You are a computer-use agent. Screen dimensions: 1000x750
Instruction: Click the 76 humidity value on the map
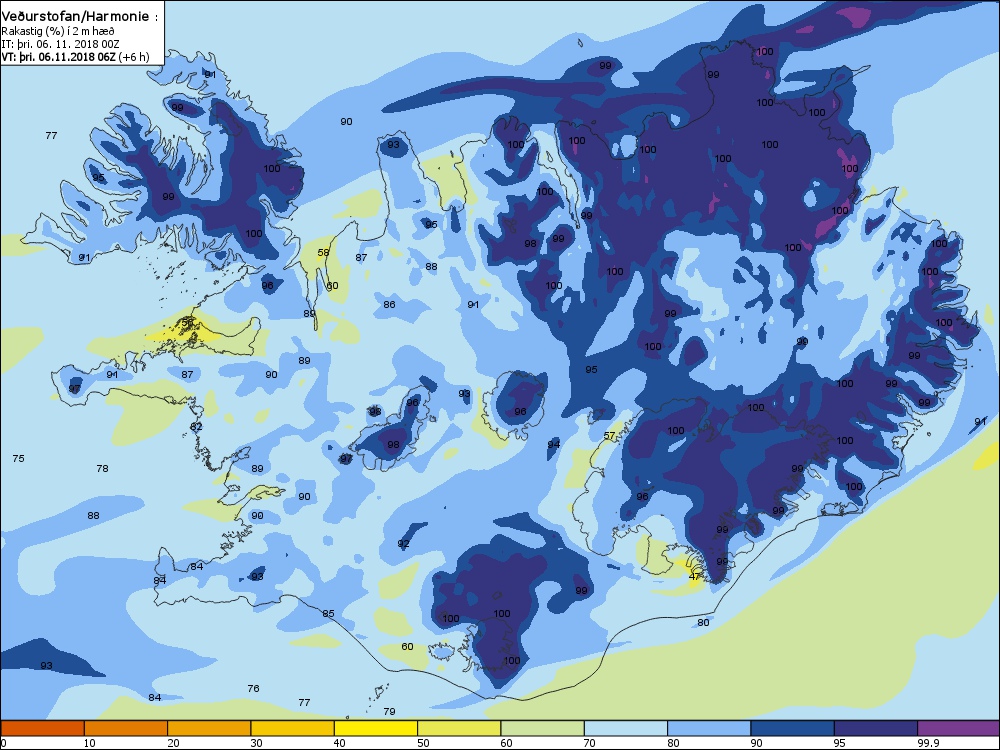[253, 688]
